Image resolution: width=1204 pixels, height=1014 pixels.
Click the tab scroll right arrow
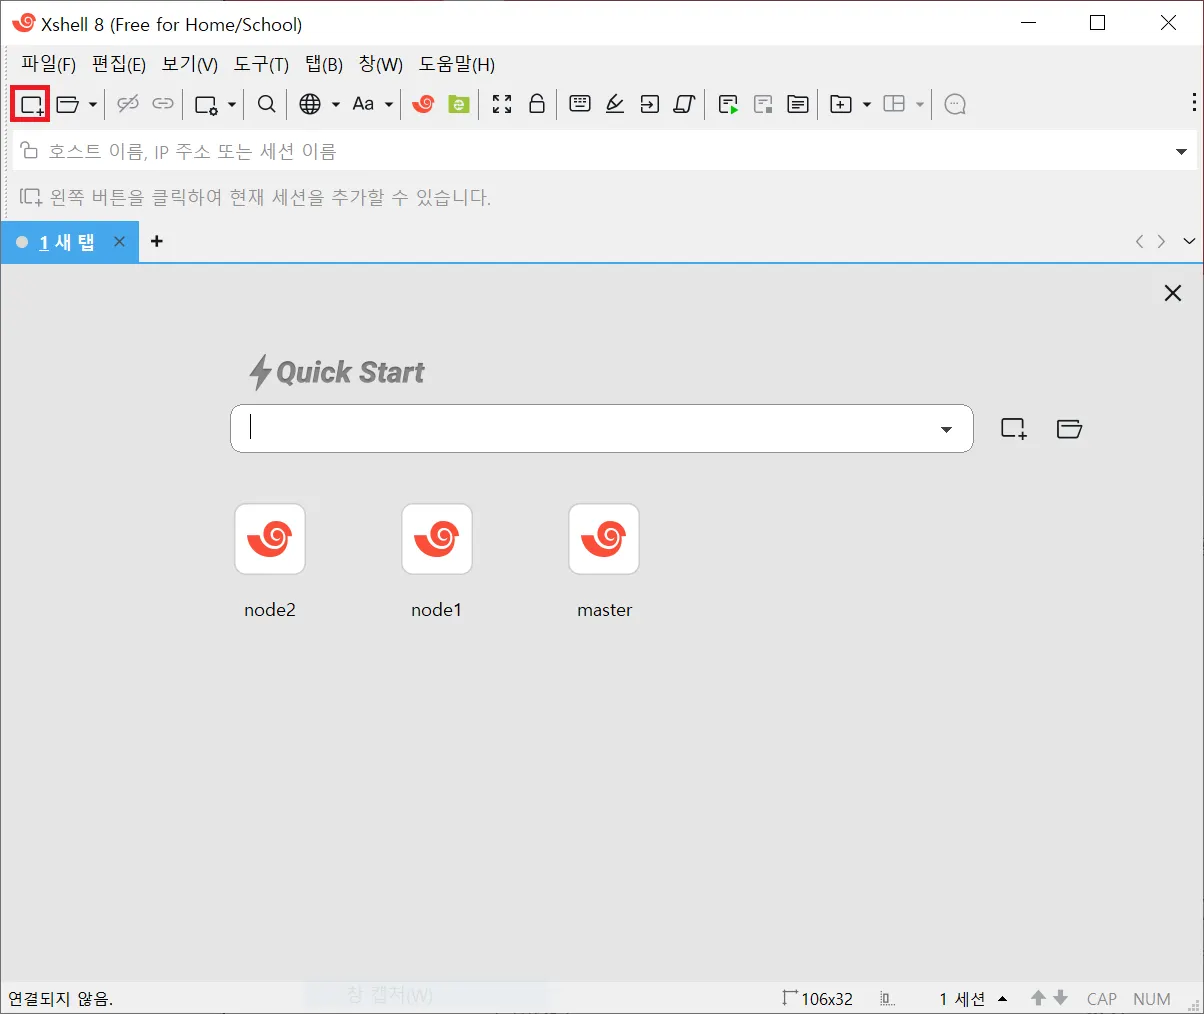1161,241
